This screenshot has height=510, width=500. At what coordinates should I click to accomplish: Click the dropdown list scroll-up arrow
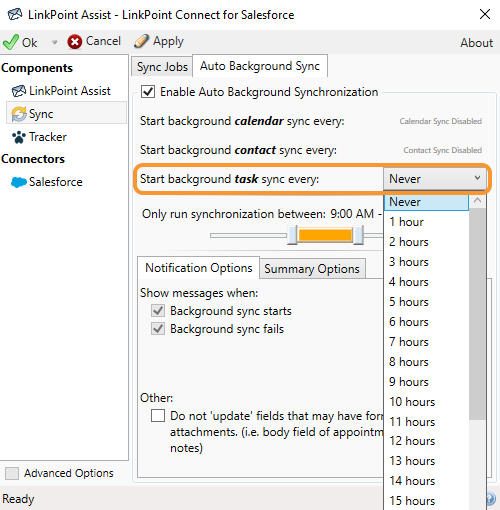[477, 201]
